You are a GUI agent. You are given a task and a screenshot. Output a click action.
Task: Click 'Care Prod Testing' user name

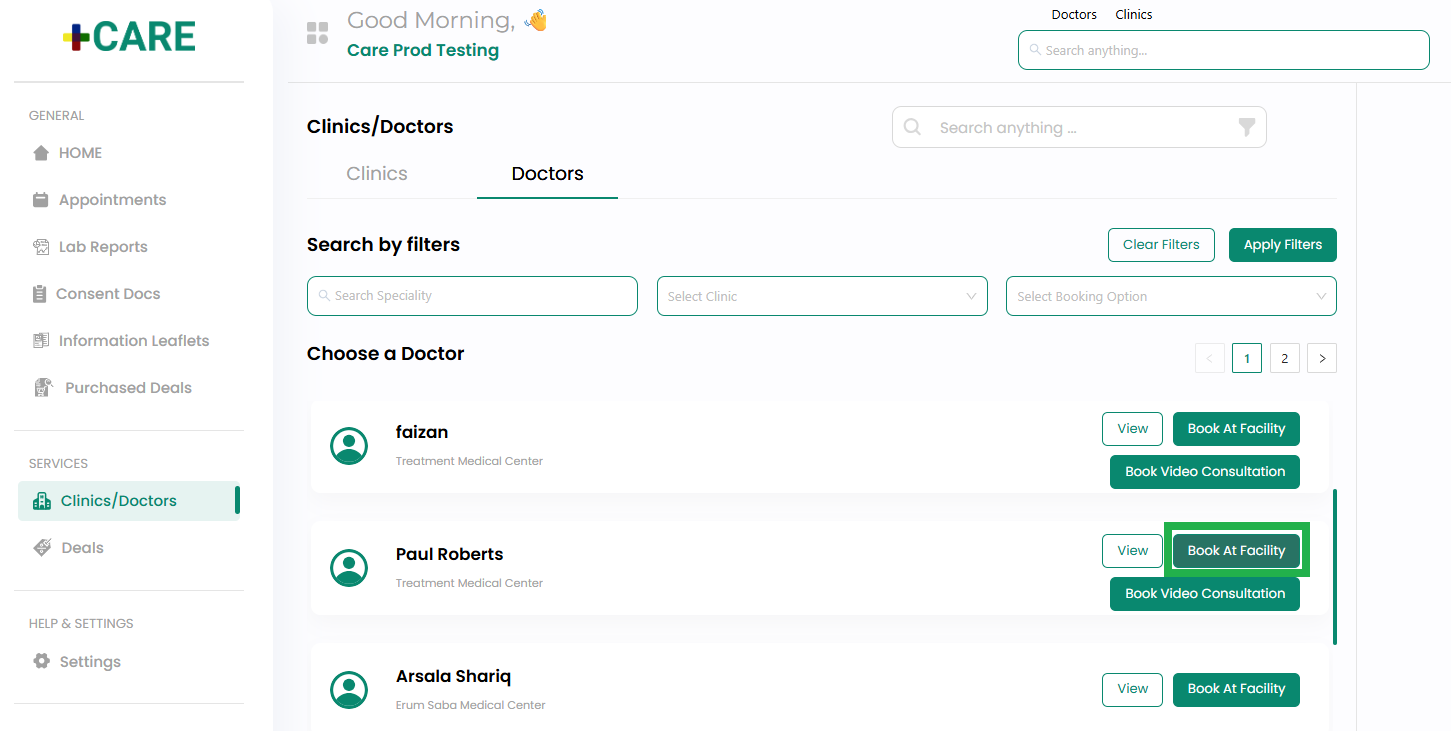pos(423,50)
